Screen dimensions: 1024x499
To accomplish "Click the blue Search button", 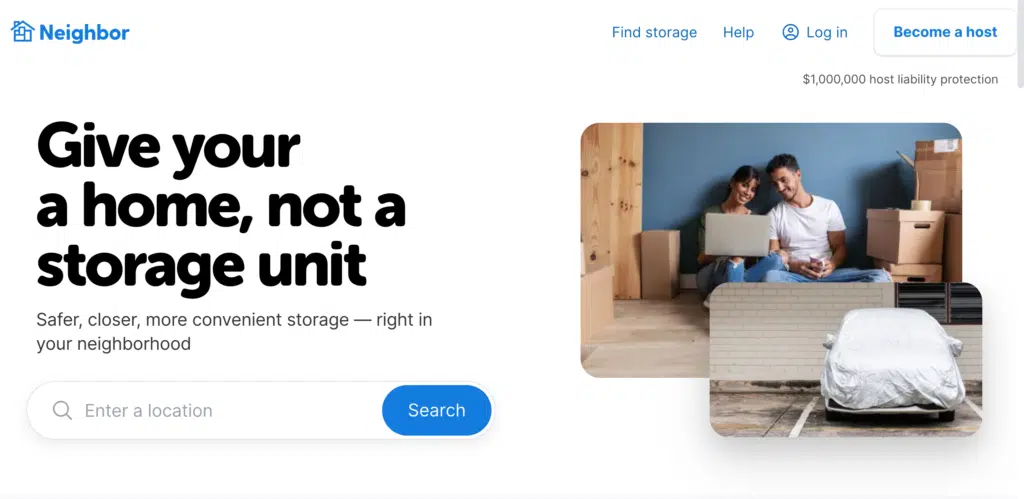I will [x=436, y=410].
